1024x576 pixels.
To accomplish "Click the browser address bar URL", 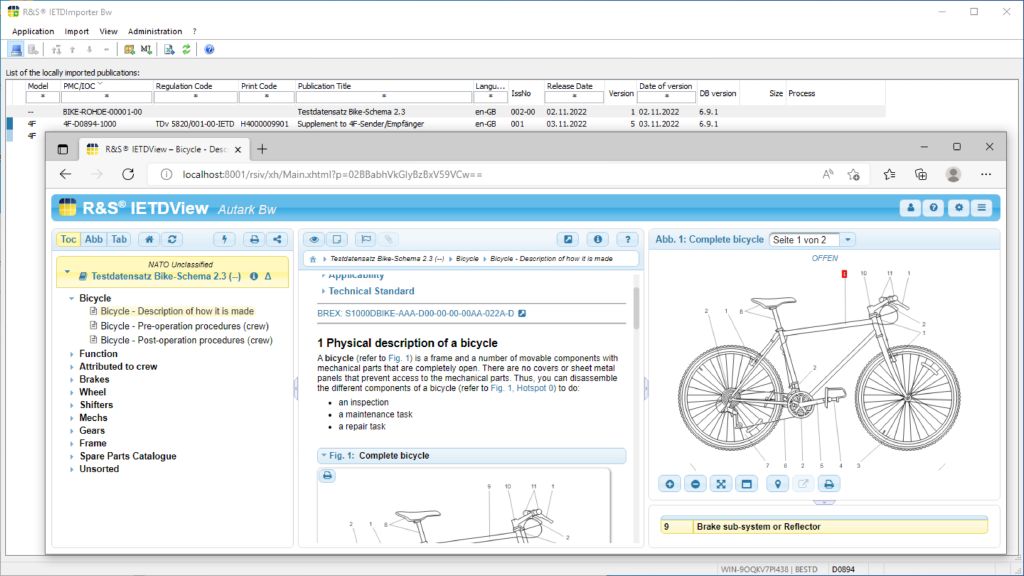I will (x=332, y=175).
